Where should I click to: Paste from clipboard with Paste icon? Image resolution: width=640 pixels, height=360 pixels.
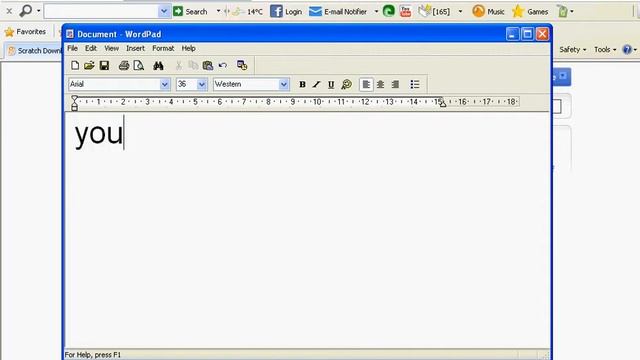coord(208,65)
